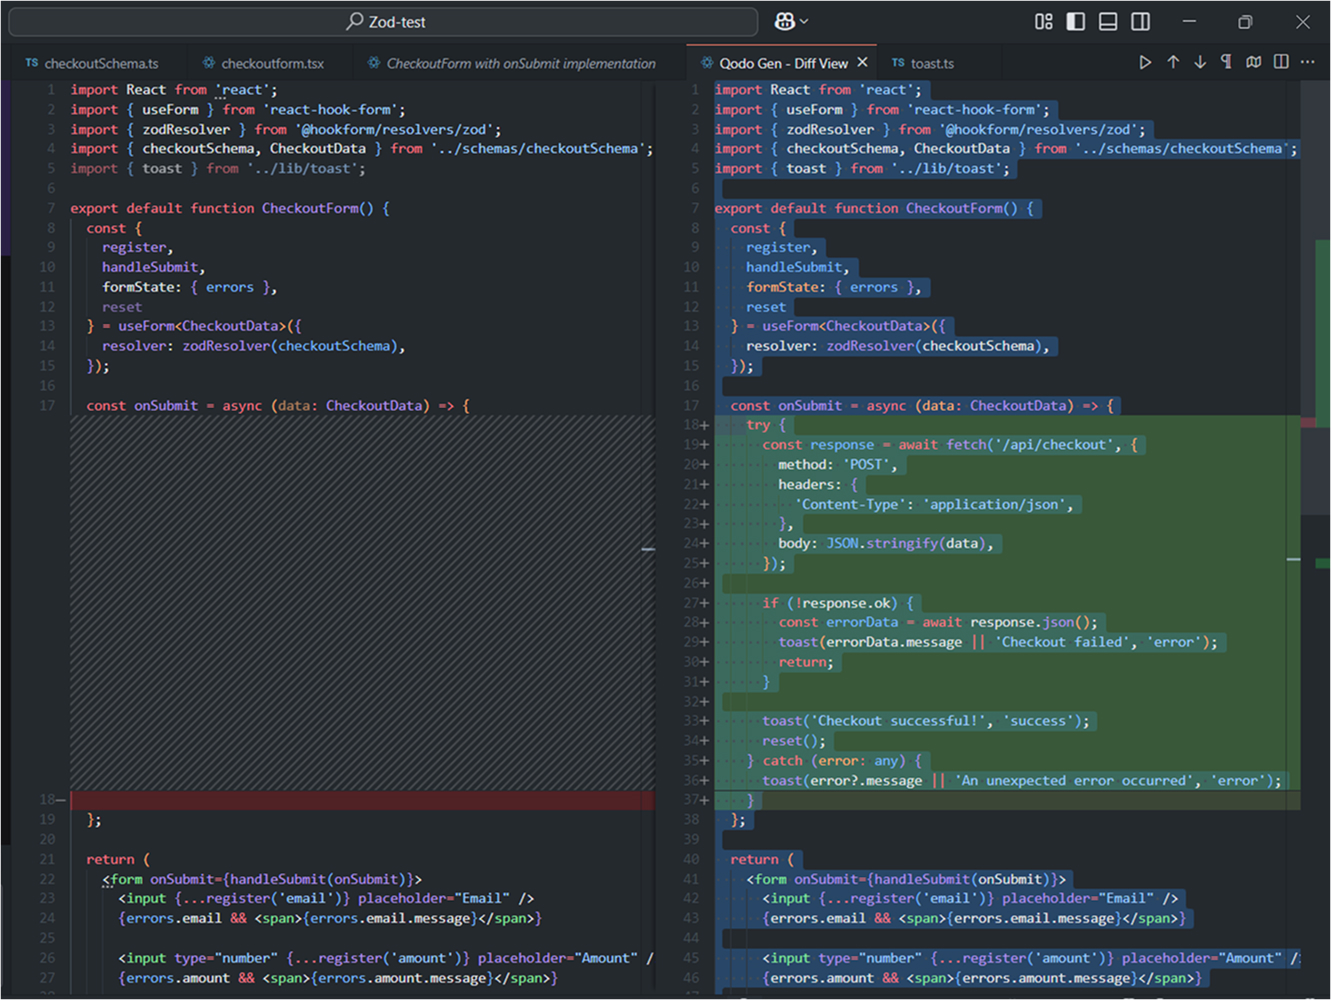Minimize the VS Code window
The image size is (1331, 1000).
pyautogui.click(x=1189, y=21)
